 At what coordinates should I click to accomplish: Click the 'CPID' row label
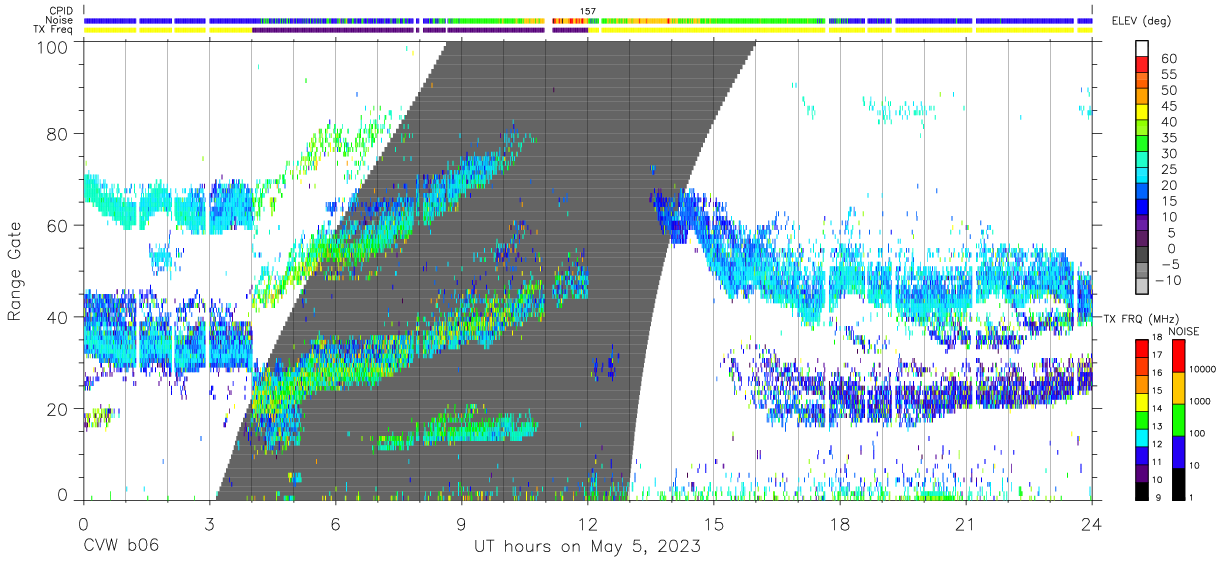tap(62, 11)
